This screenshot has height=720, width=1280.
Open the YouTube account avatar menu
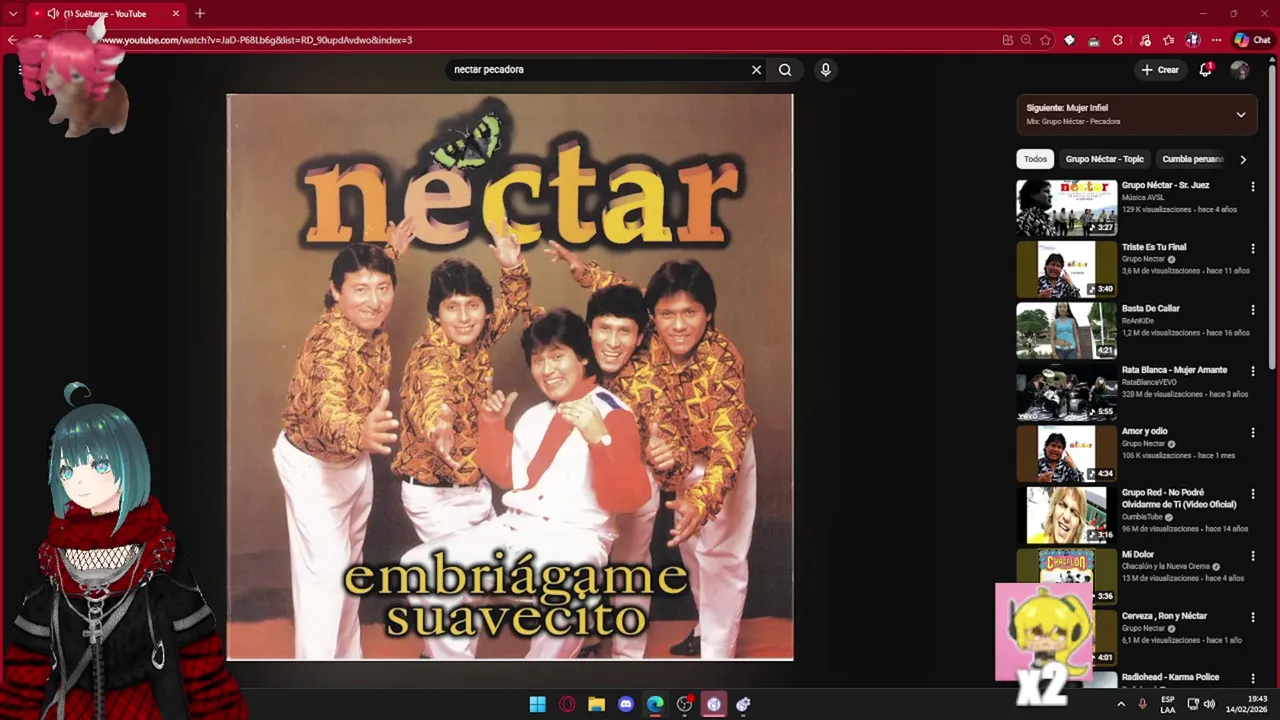point(1240,70)
